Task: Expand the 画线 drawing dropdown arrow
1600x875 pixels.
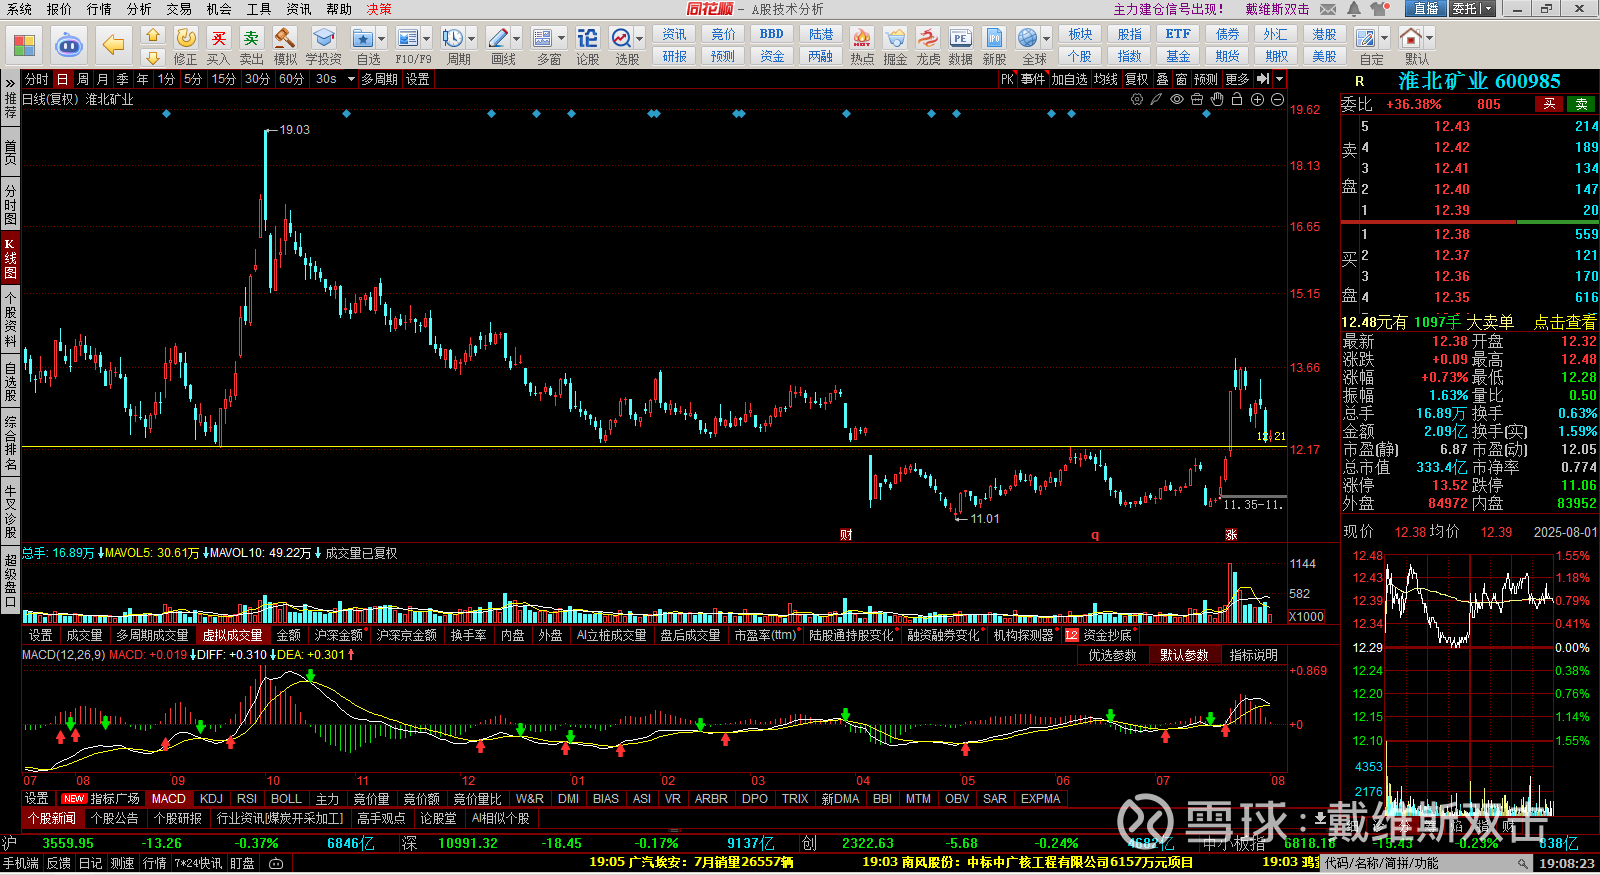Action: (517, 38)
